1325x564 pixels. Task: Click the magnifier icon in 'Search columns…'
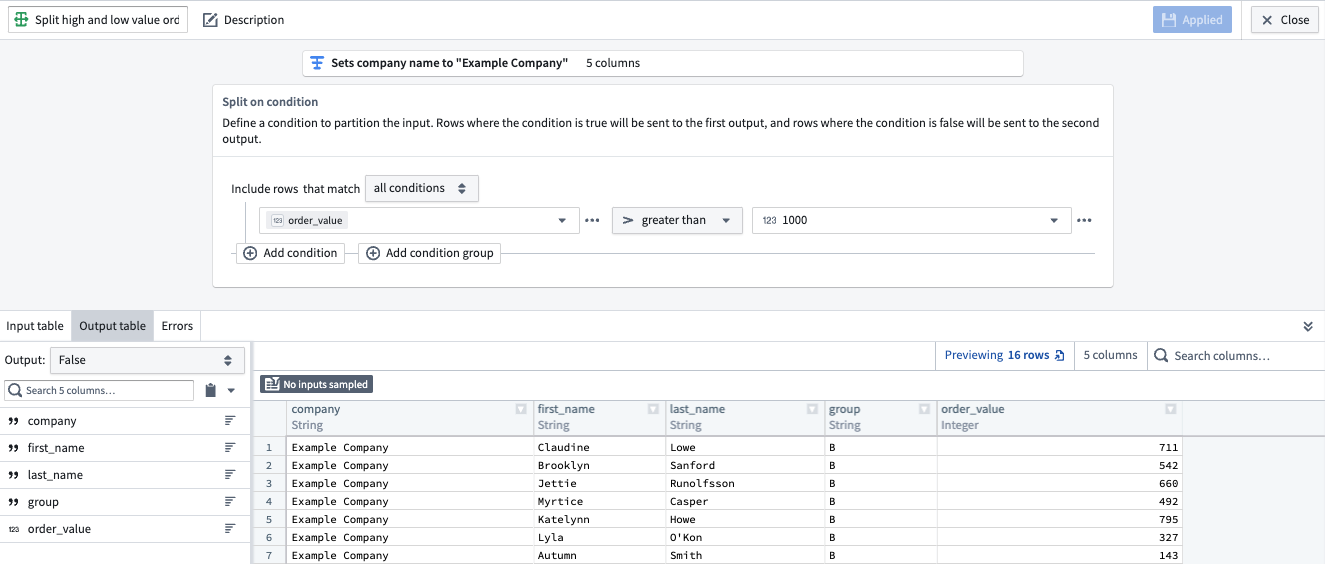[x=1161, y=355]
